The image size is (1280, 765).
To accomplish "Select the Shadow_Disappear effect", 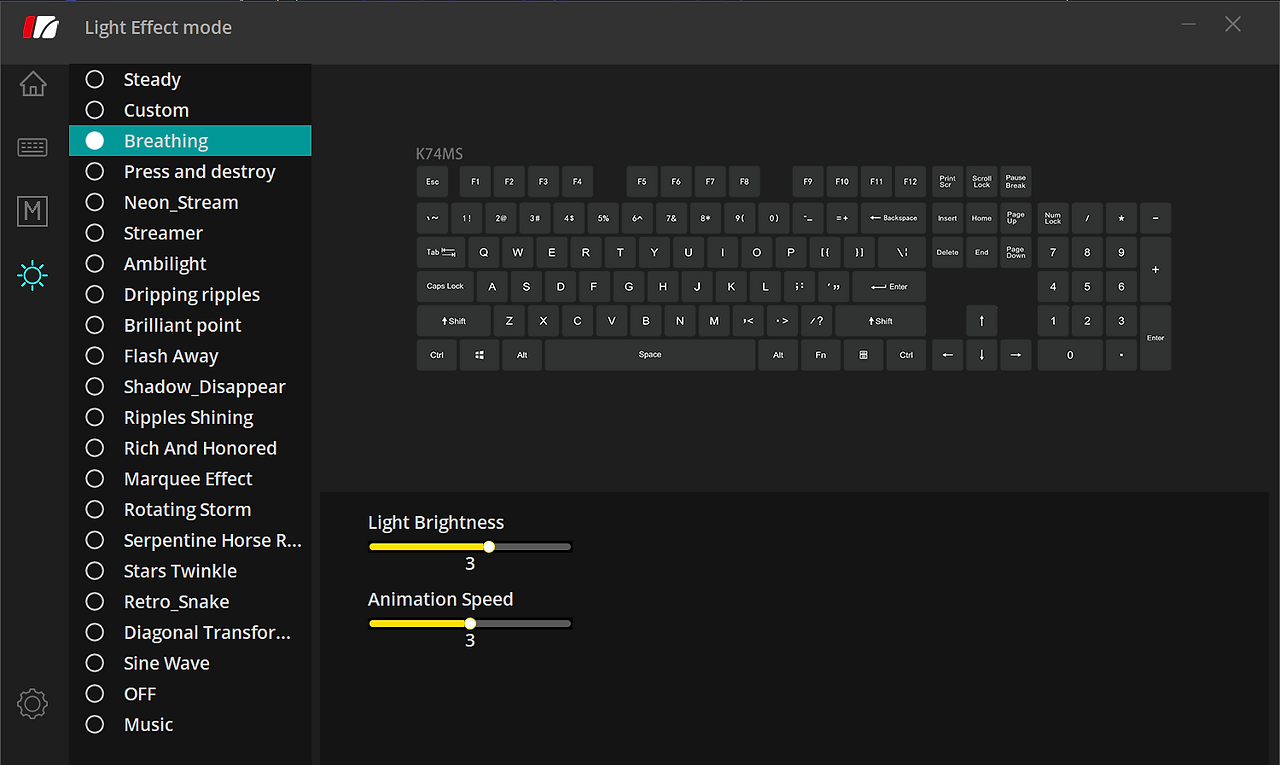I will (190, 387).
